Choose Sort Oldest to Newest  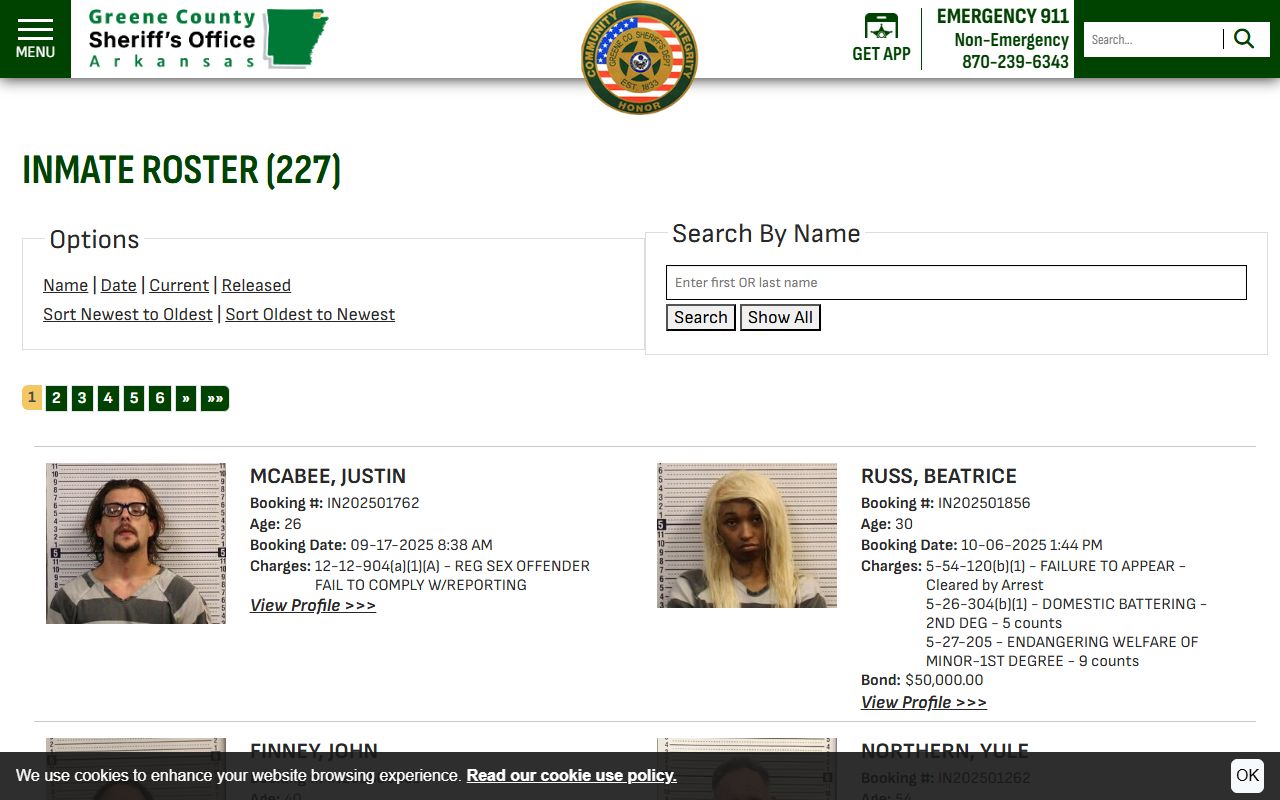coord(310,314)
